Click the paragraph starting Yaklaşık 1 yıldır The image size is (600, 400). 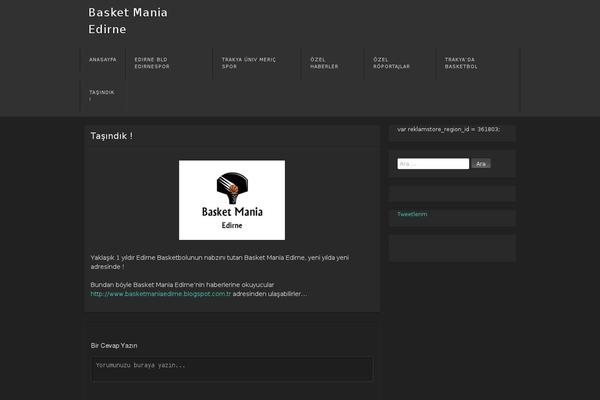coord(220,262)
